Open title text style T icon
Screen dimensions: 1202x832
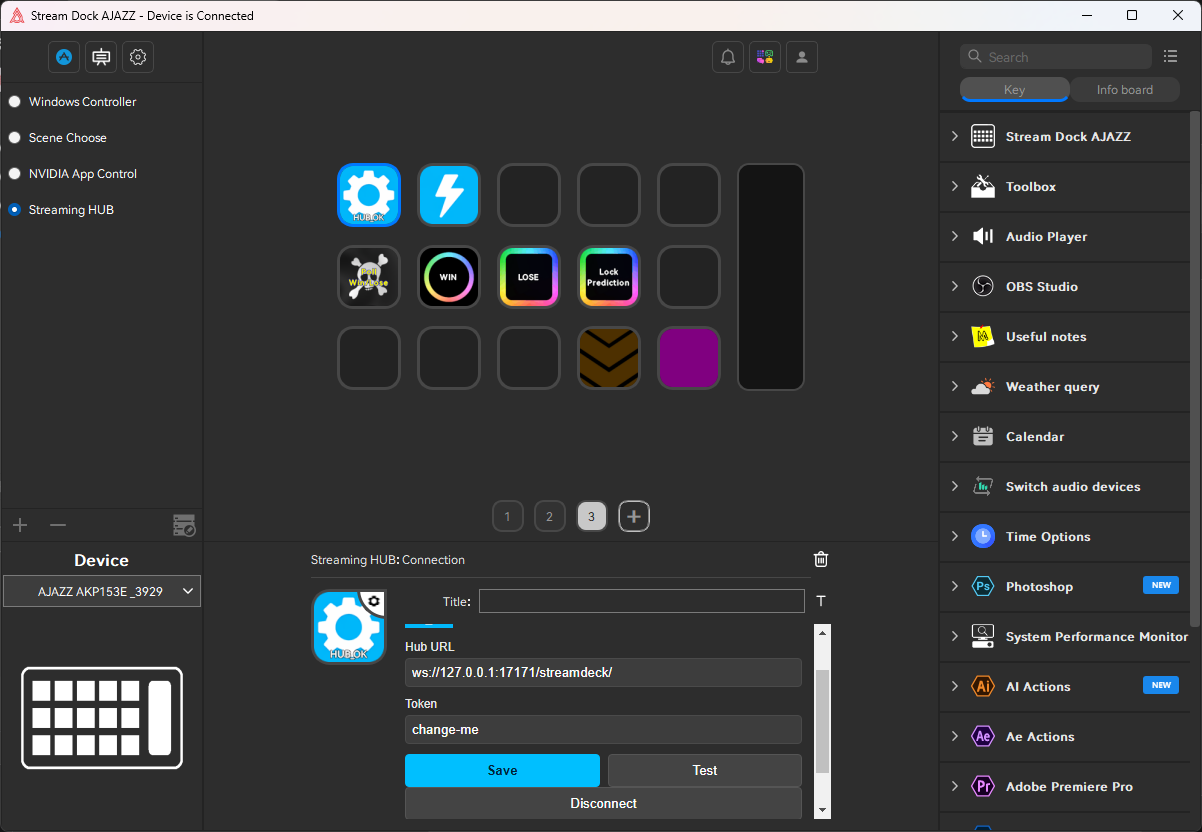(x=821, y=601)
